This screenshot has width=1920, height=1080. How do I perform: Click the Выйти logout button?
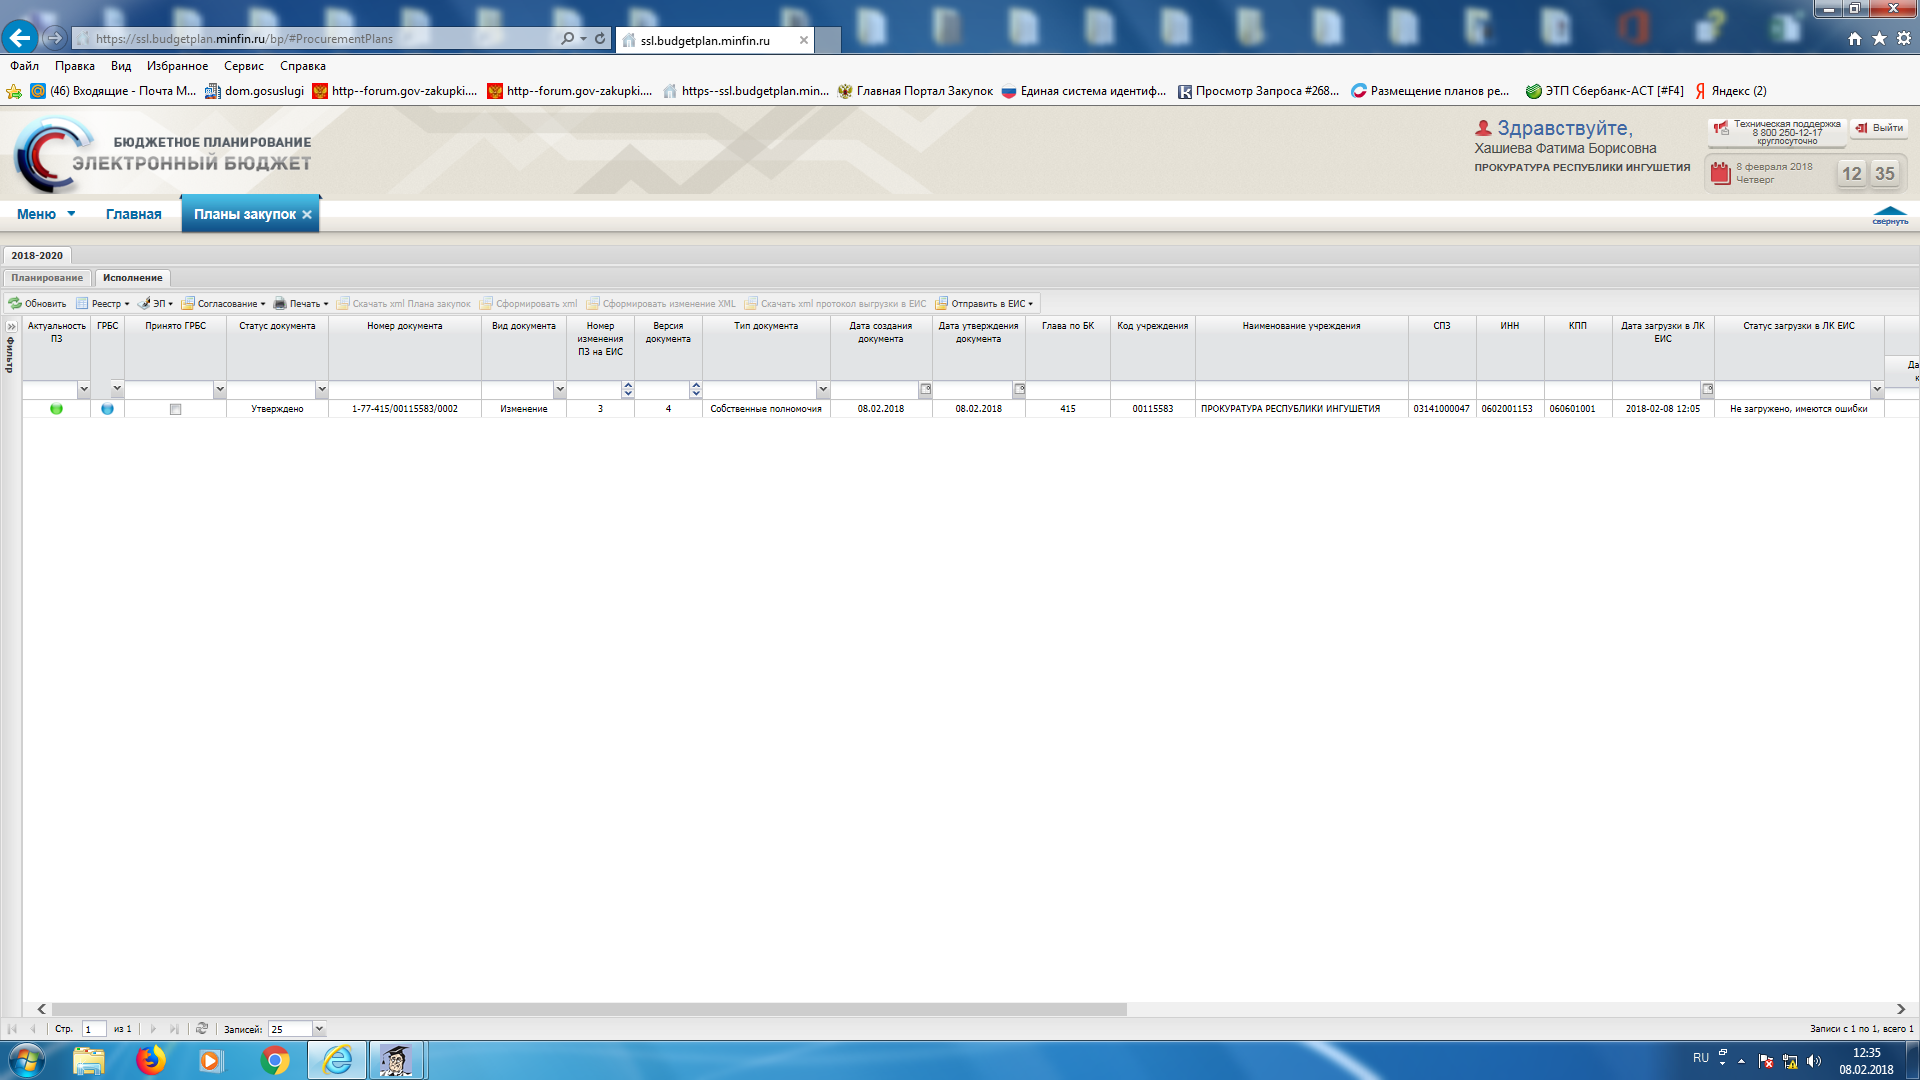pyautogui.click(x=1879, y=128)
